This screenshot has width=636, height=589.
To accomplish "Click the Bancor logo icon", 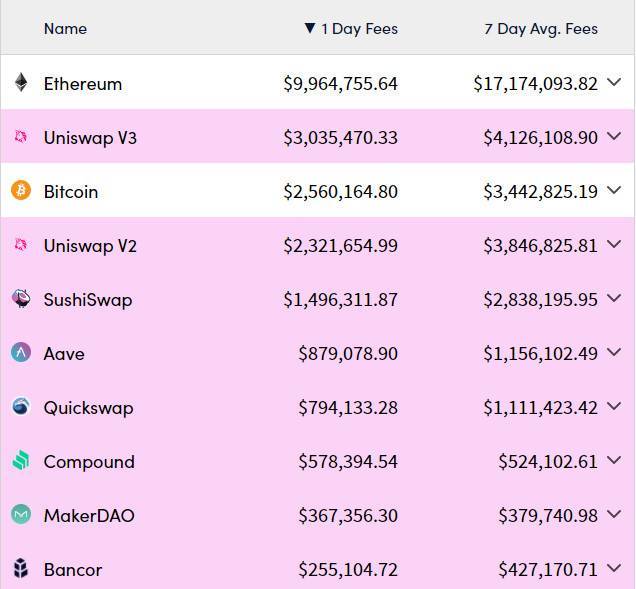I will click(21, 568).
